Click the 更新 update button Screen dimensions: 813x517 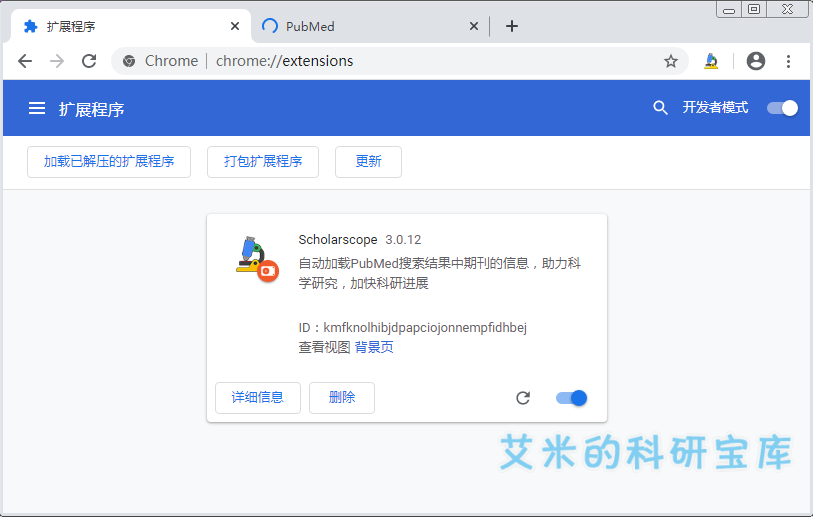click(368, 162)
